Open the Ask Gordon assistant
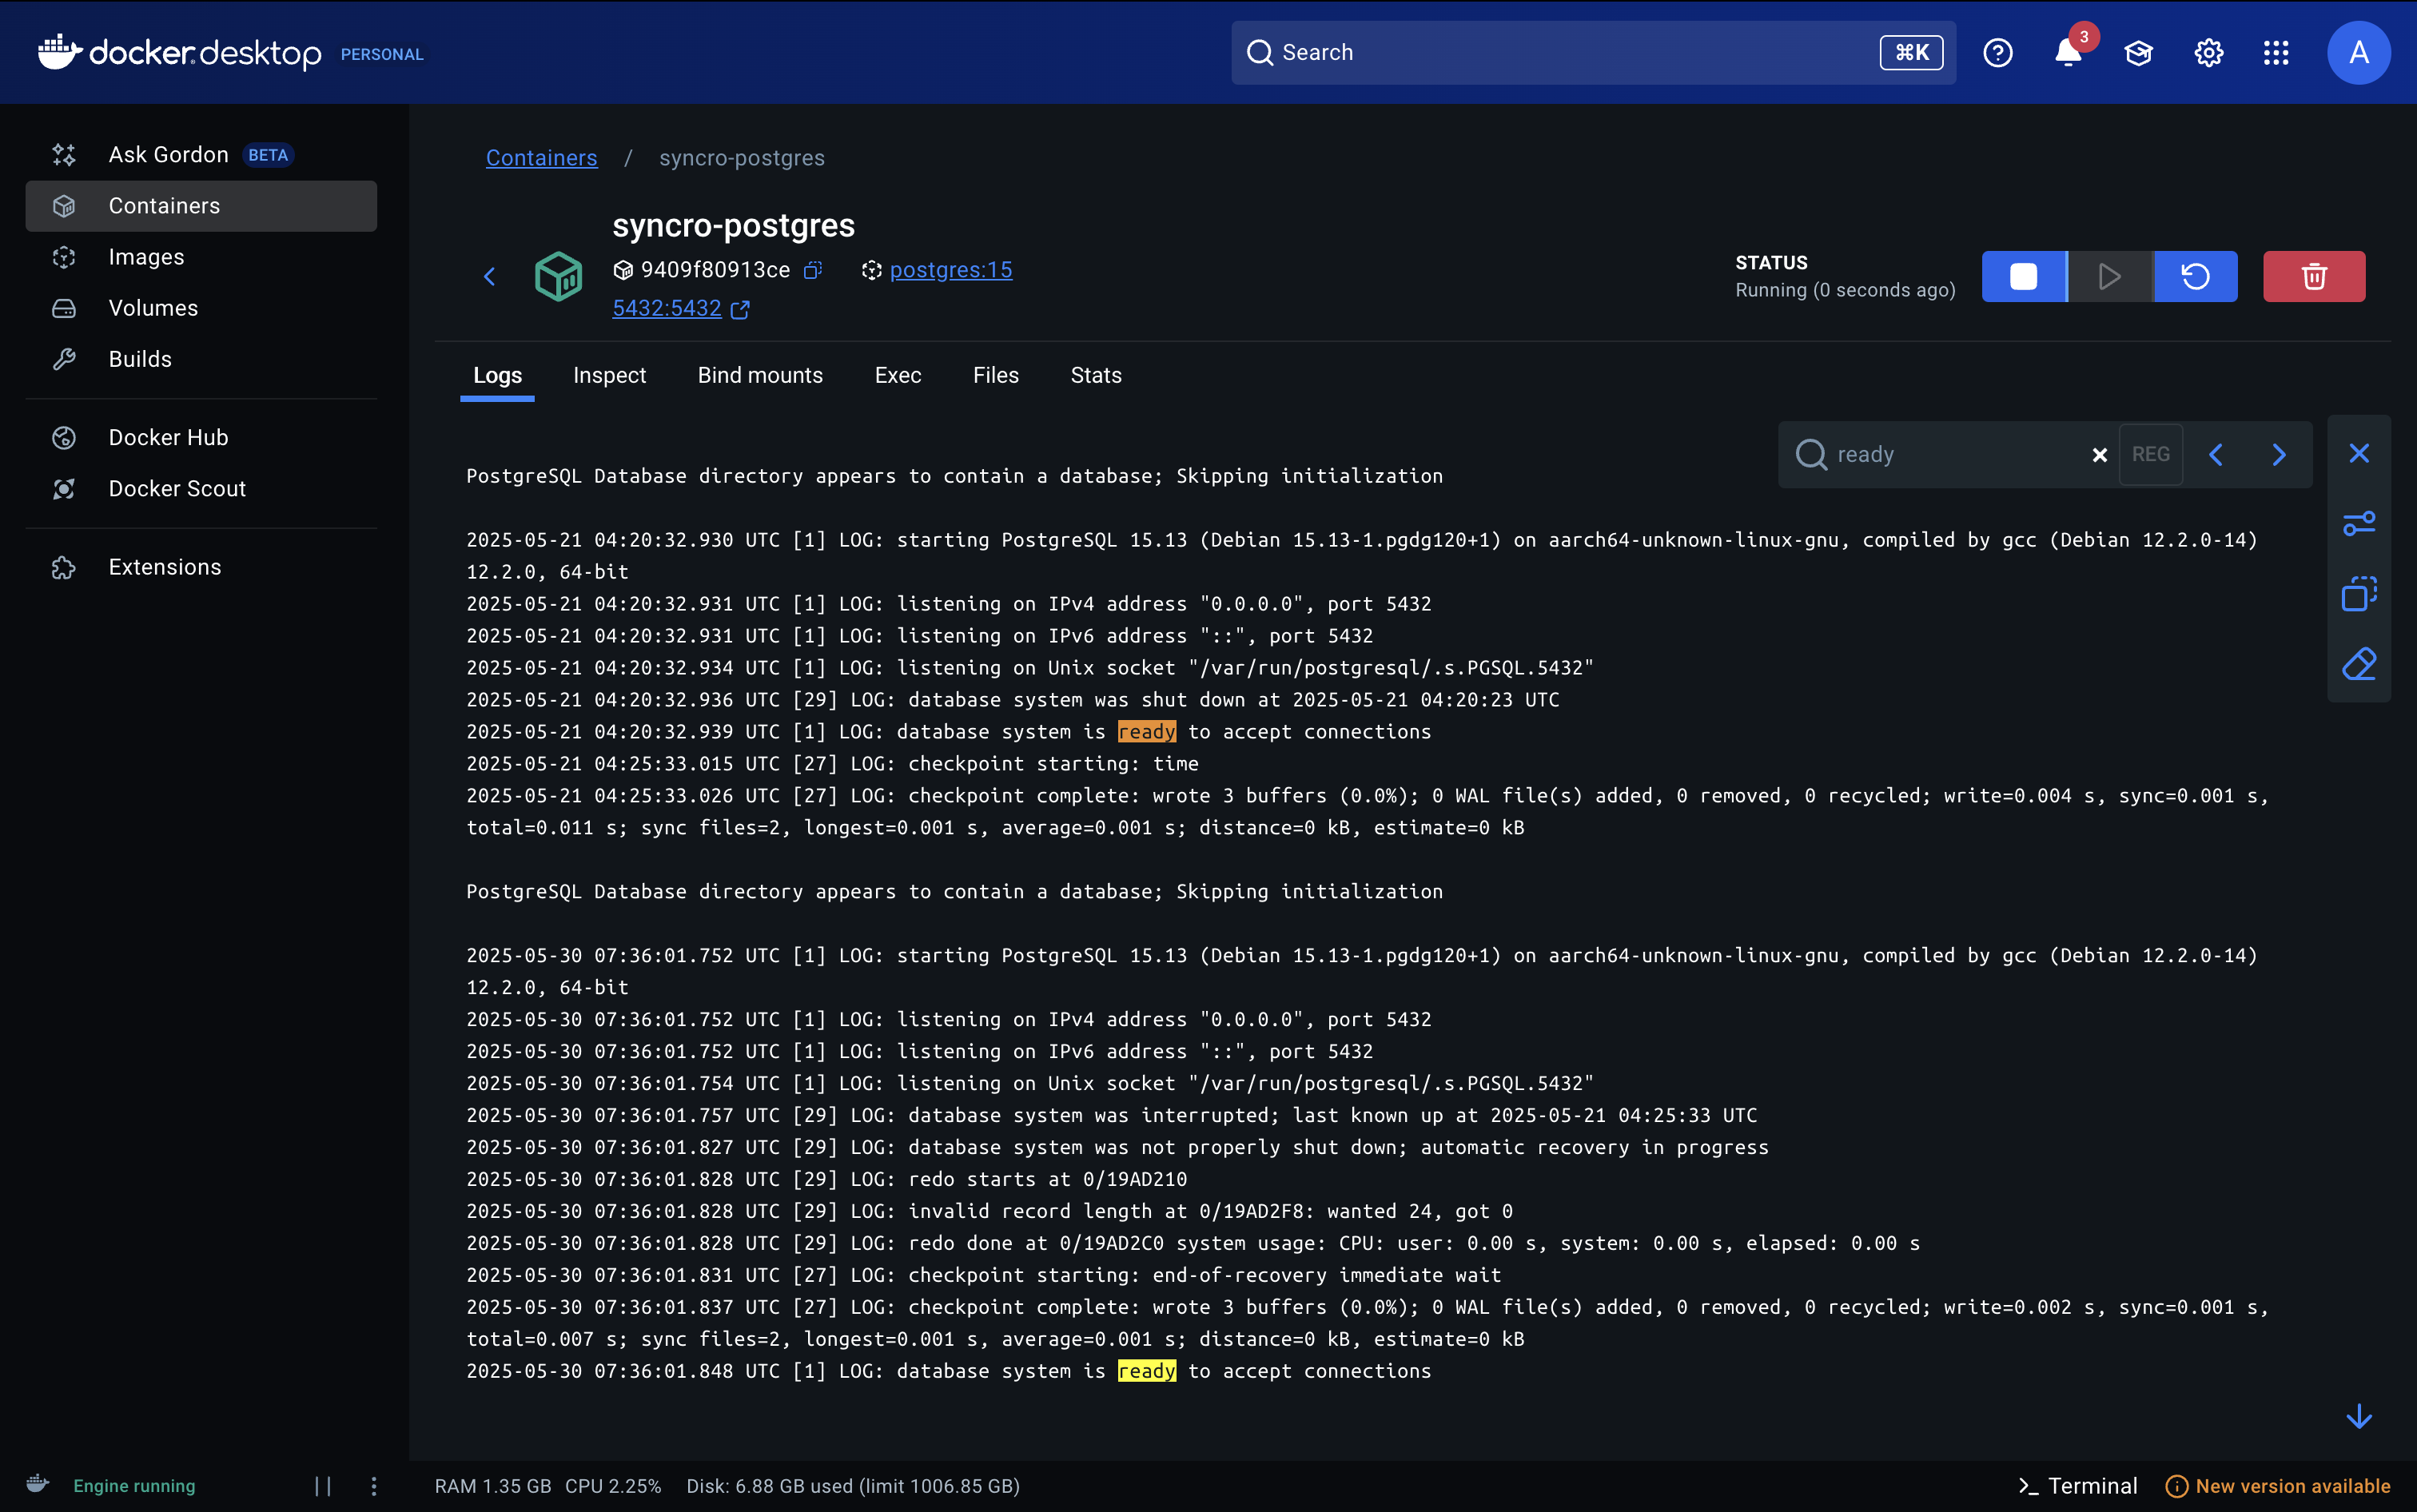The width and height of the screenshot is (2417, 1512). coord(200,154)
